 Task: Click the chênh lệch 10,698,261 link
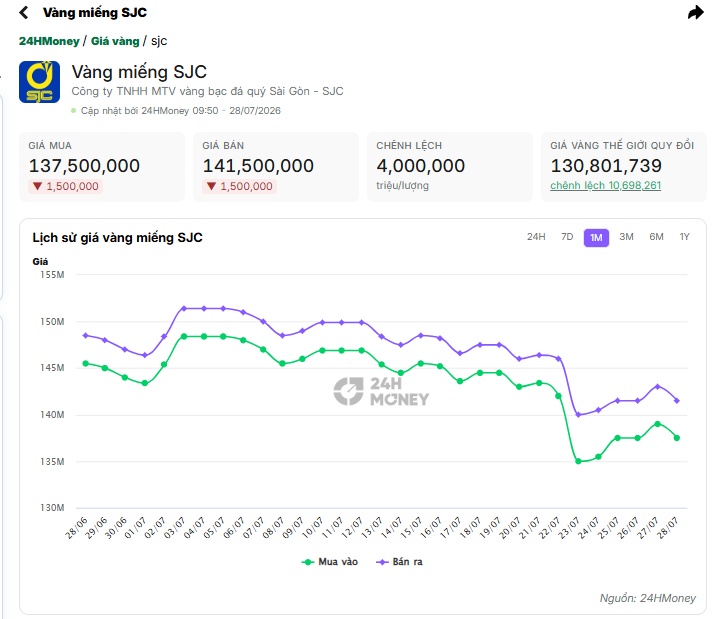(605, 185)
